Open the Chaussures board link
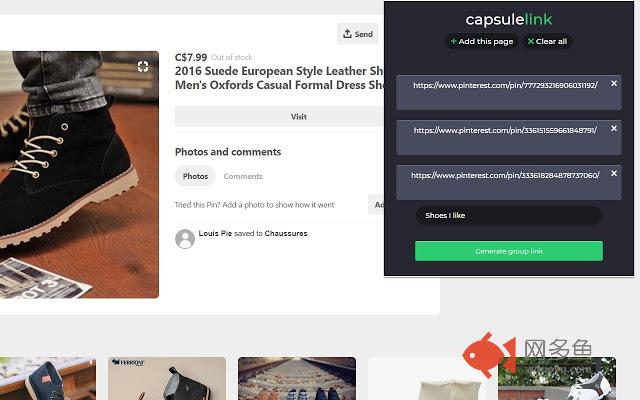This screenshot has height=400, width=640. click(286, 233)
